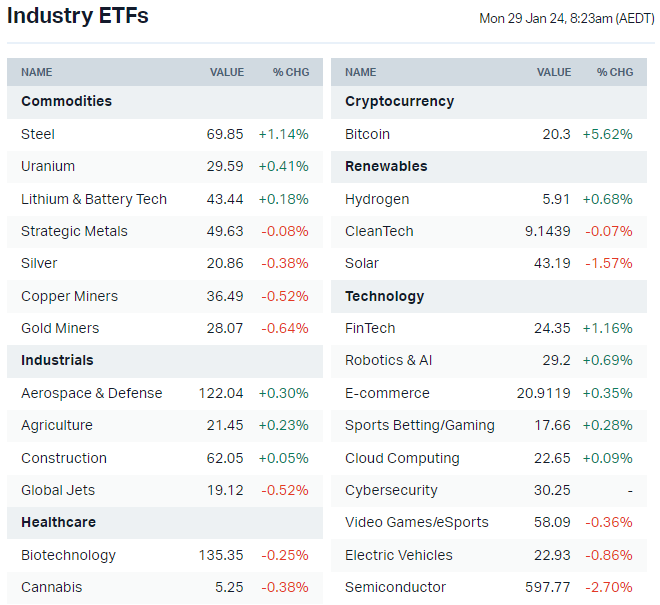Click Robotics & AI ETF name

389,360
